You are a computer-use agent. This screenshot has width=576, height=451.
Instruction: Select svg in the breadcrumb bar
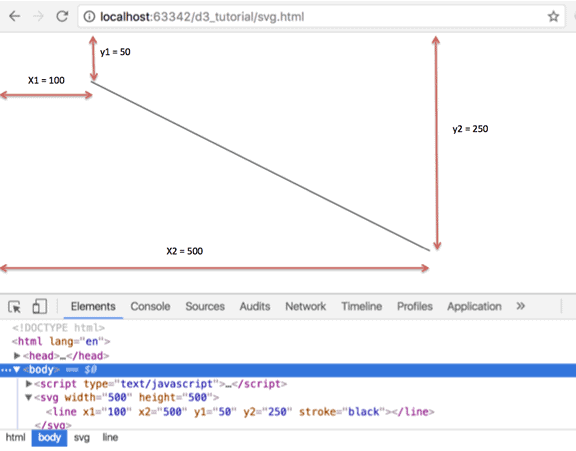click(82, 437)
